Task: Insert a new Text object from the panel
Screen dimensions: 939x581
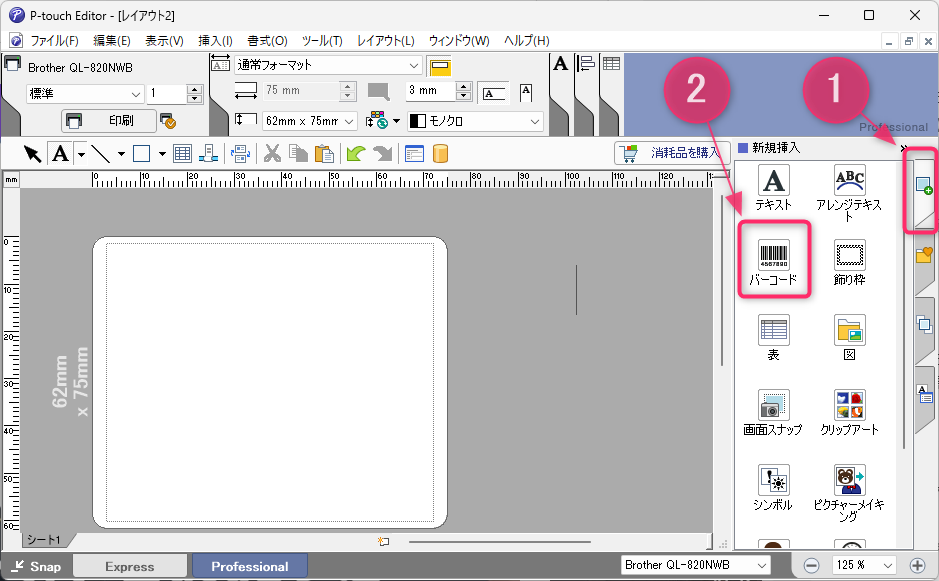Action: pos(773,188)
